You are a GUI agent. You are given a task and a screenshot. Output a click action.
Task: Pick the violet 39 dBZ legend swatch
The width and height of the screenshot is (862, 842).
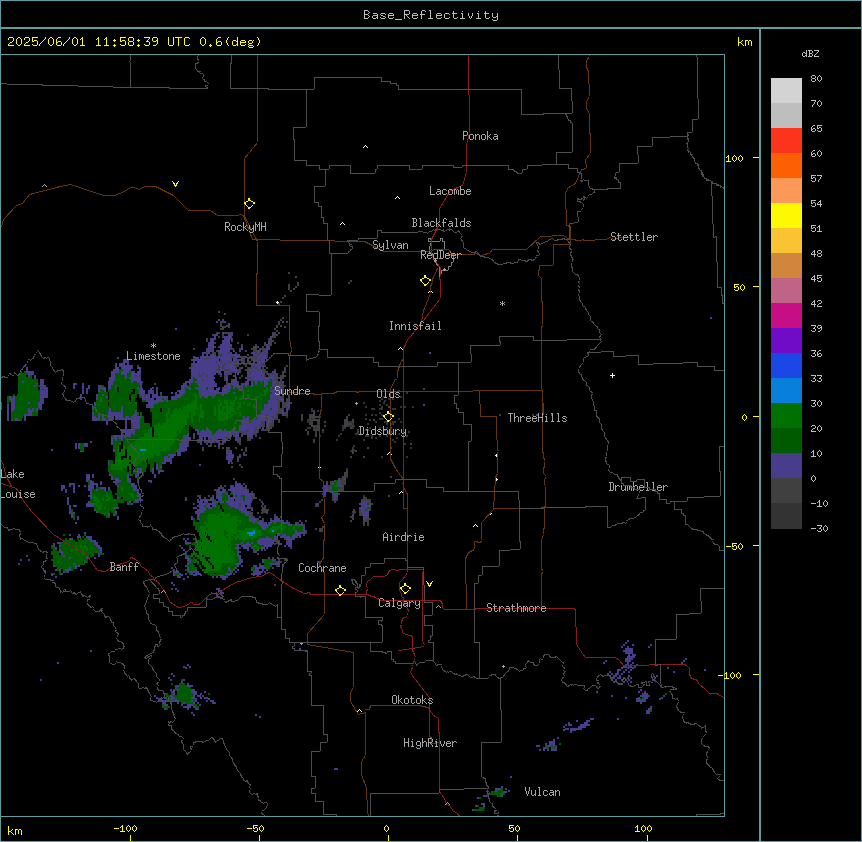click(x=786, y=341)
